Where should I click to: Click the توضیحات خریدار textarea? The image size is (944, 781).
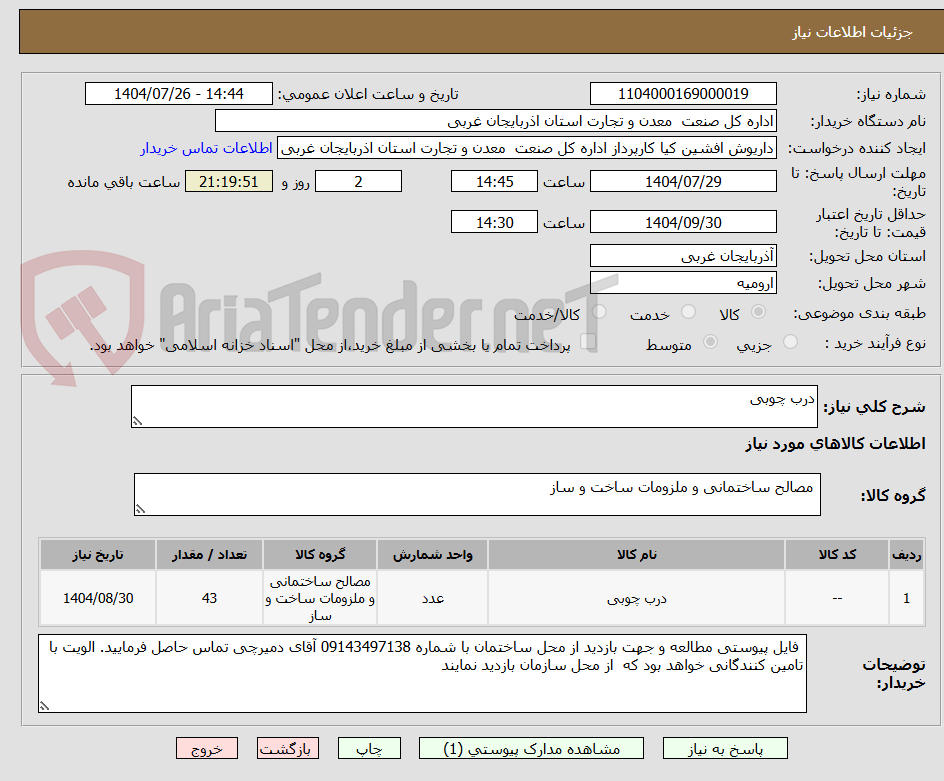[423, 673]
